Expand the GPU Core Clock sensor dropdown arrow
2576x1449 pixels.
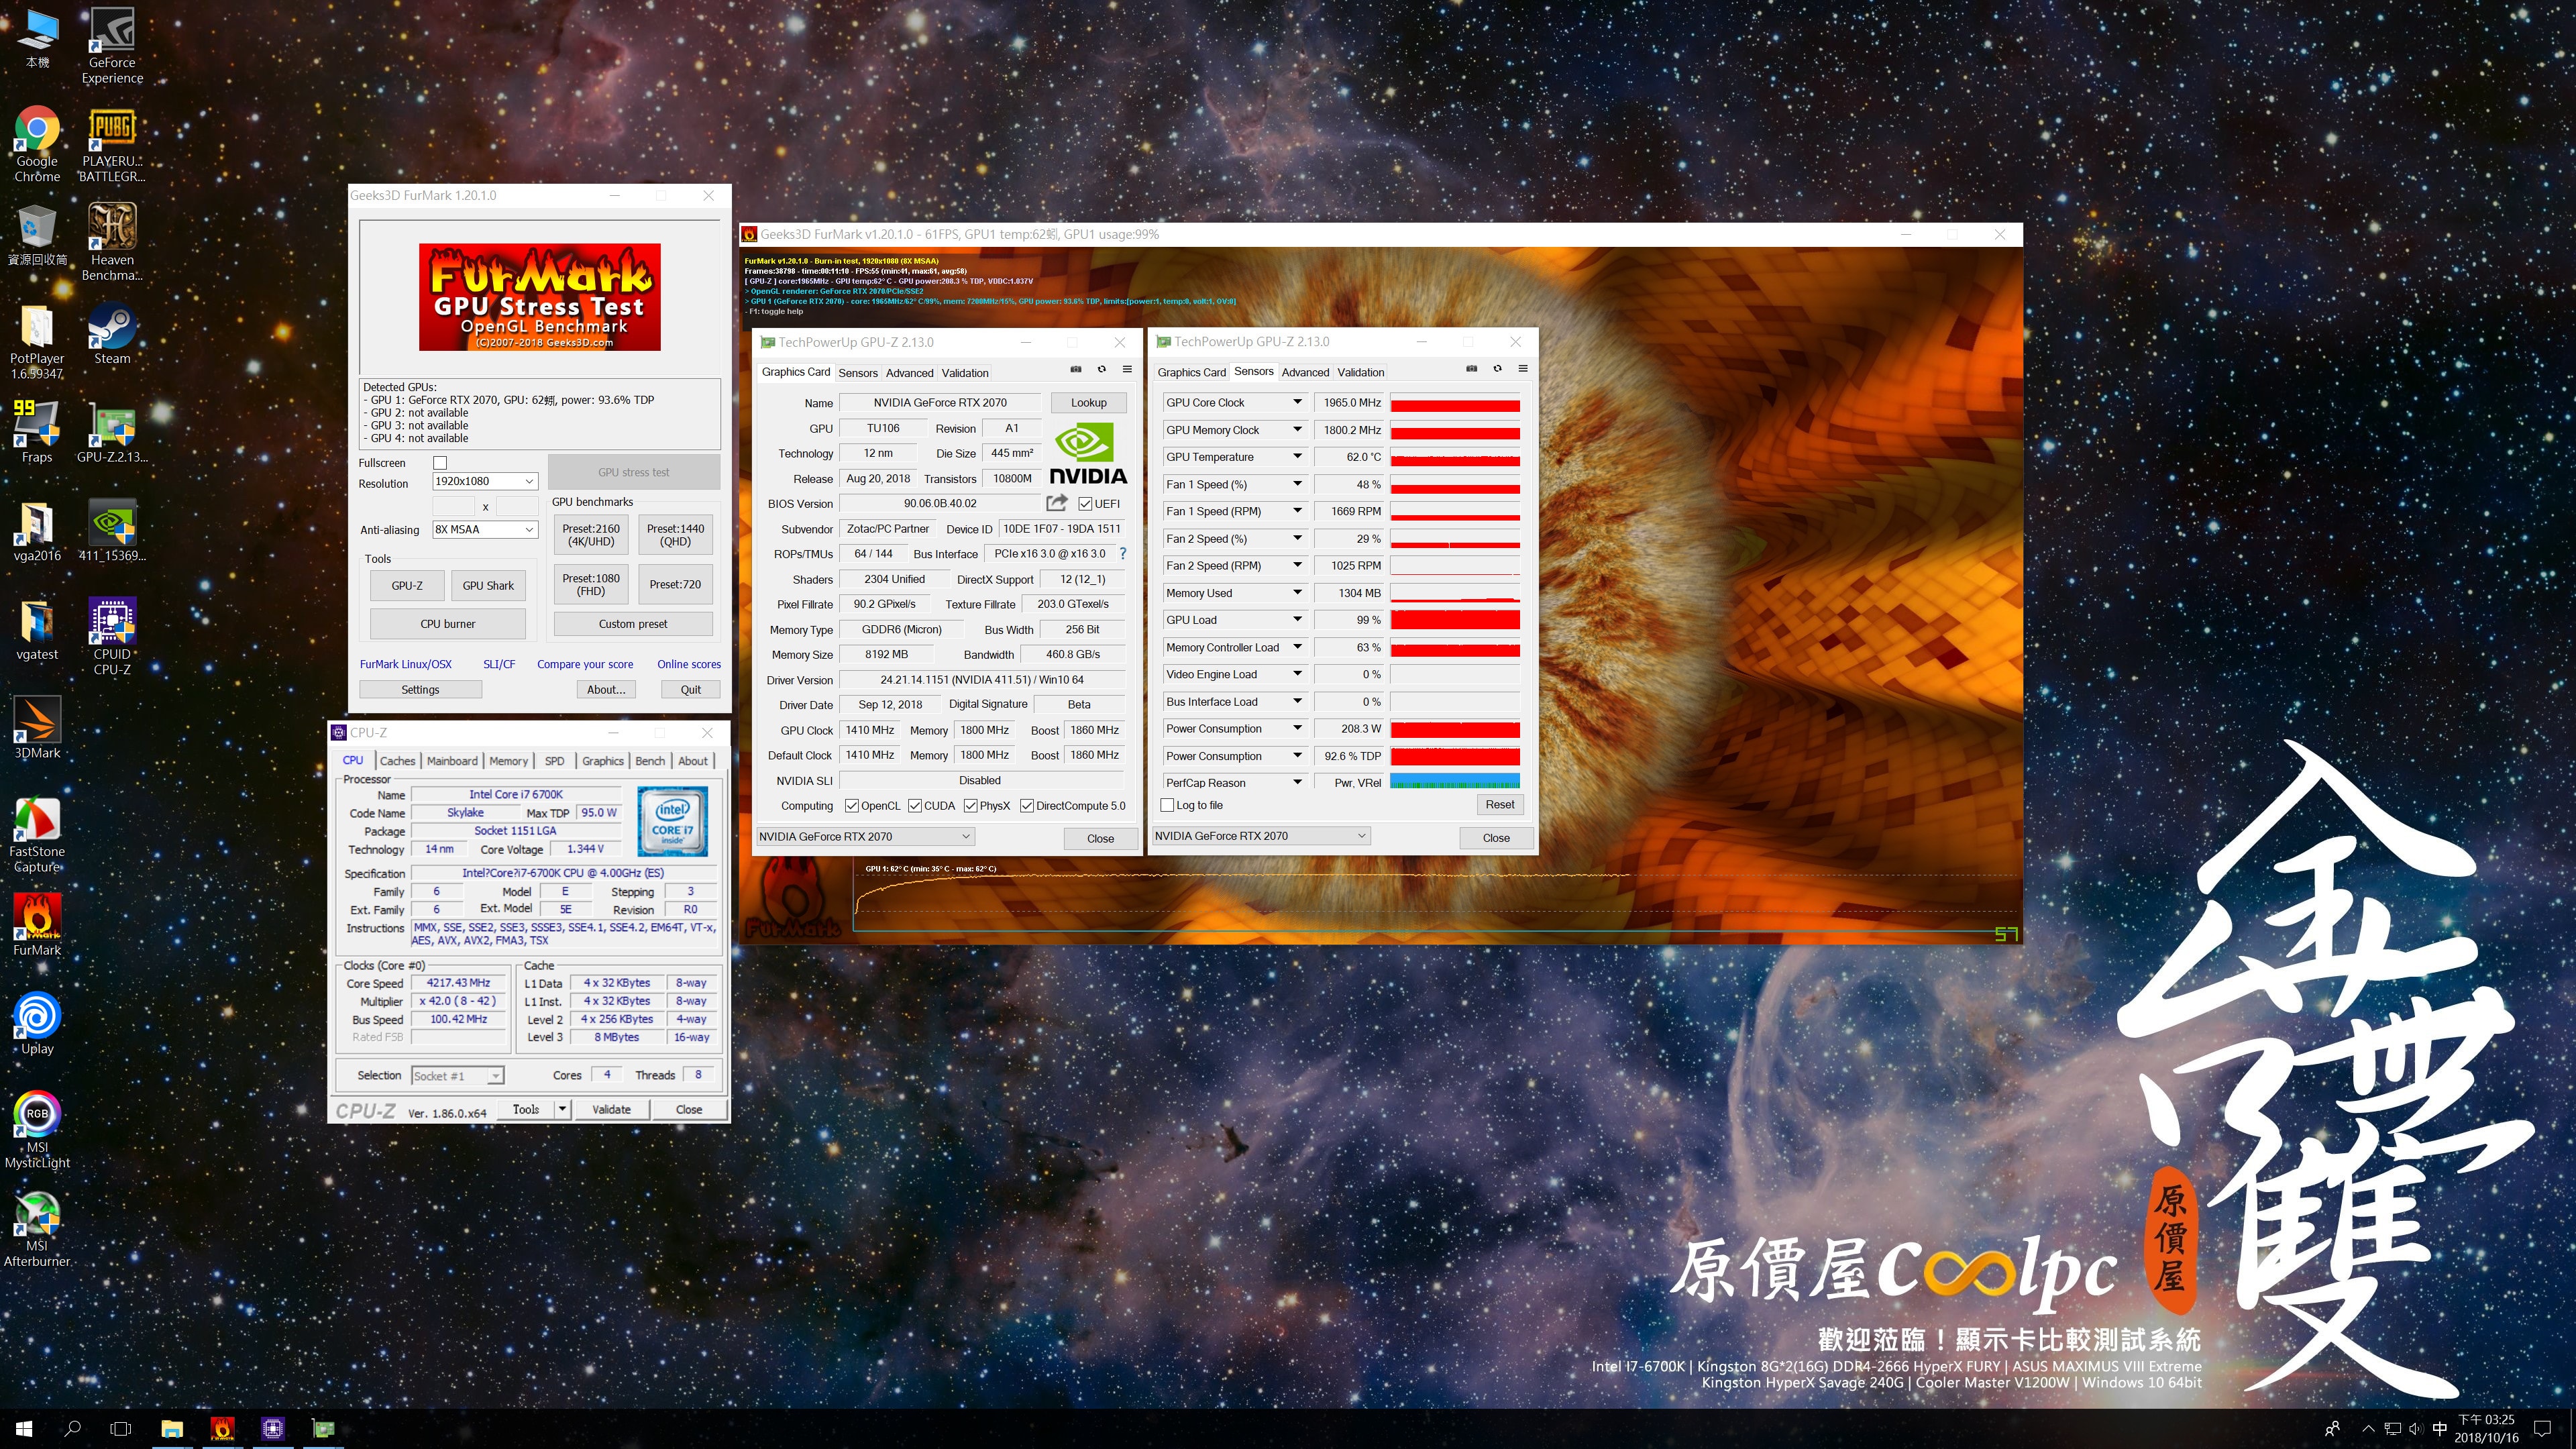tap(1297, 402)
